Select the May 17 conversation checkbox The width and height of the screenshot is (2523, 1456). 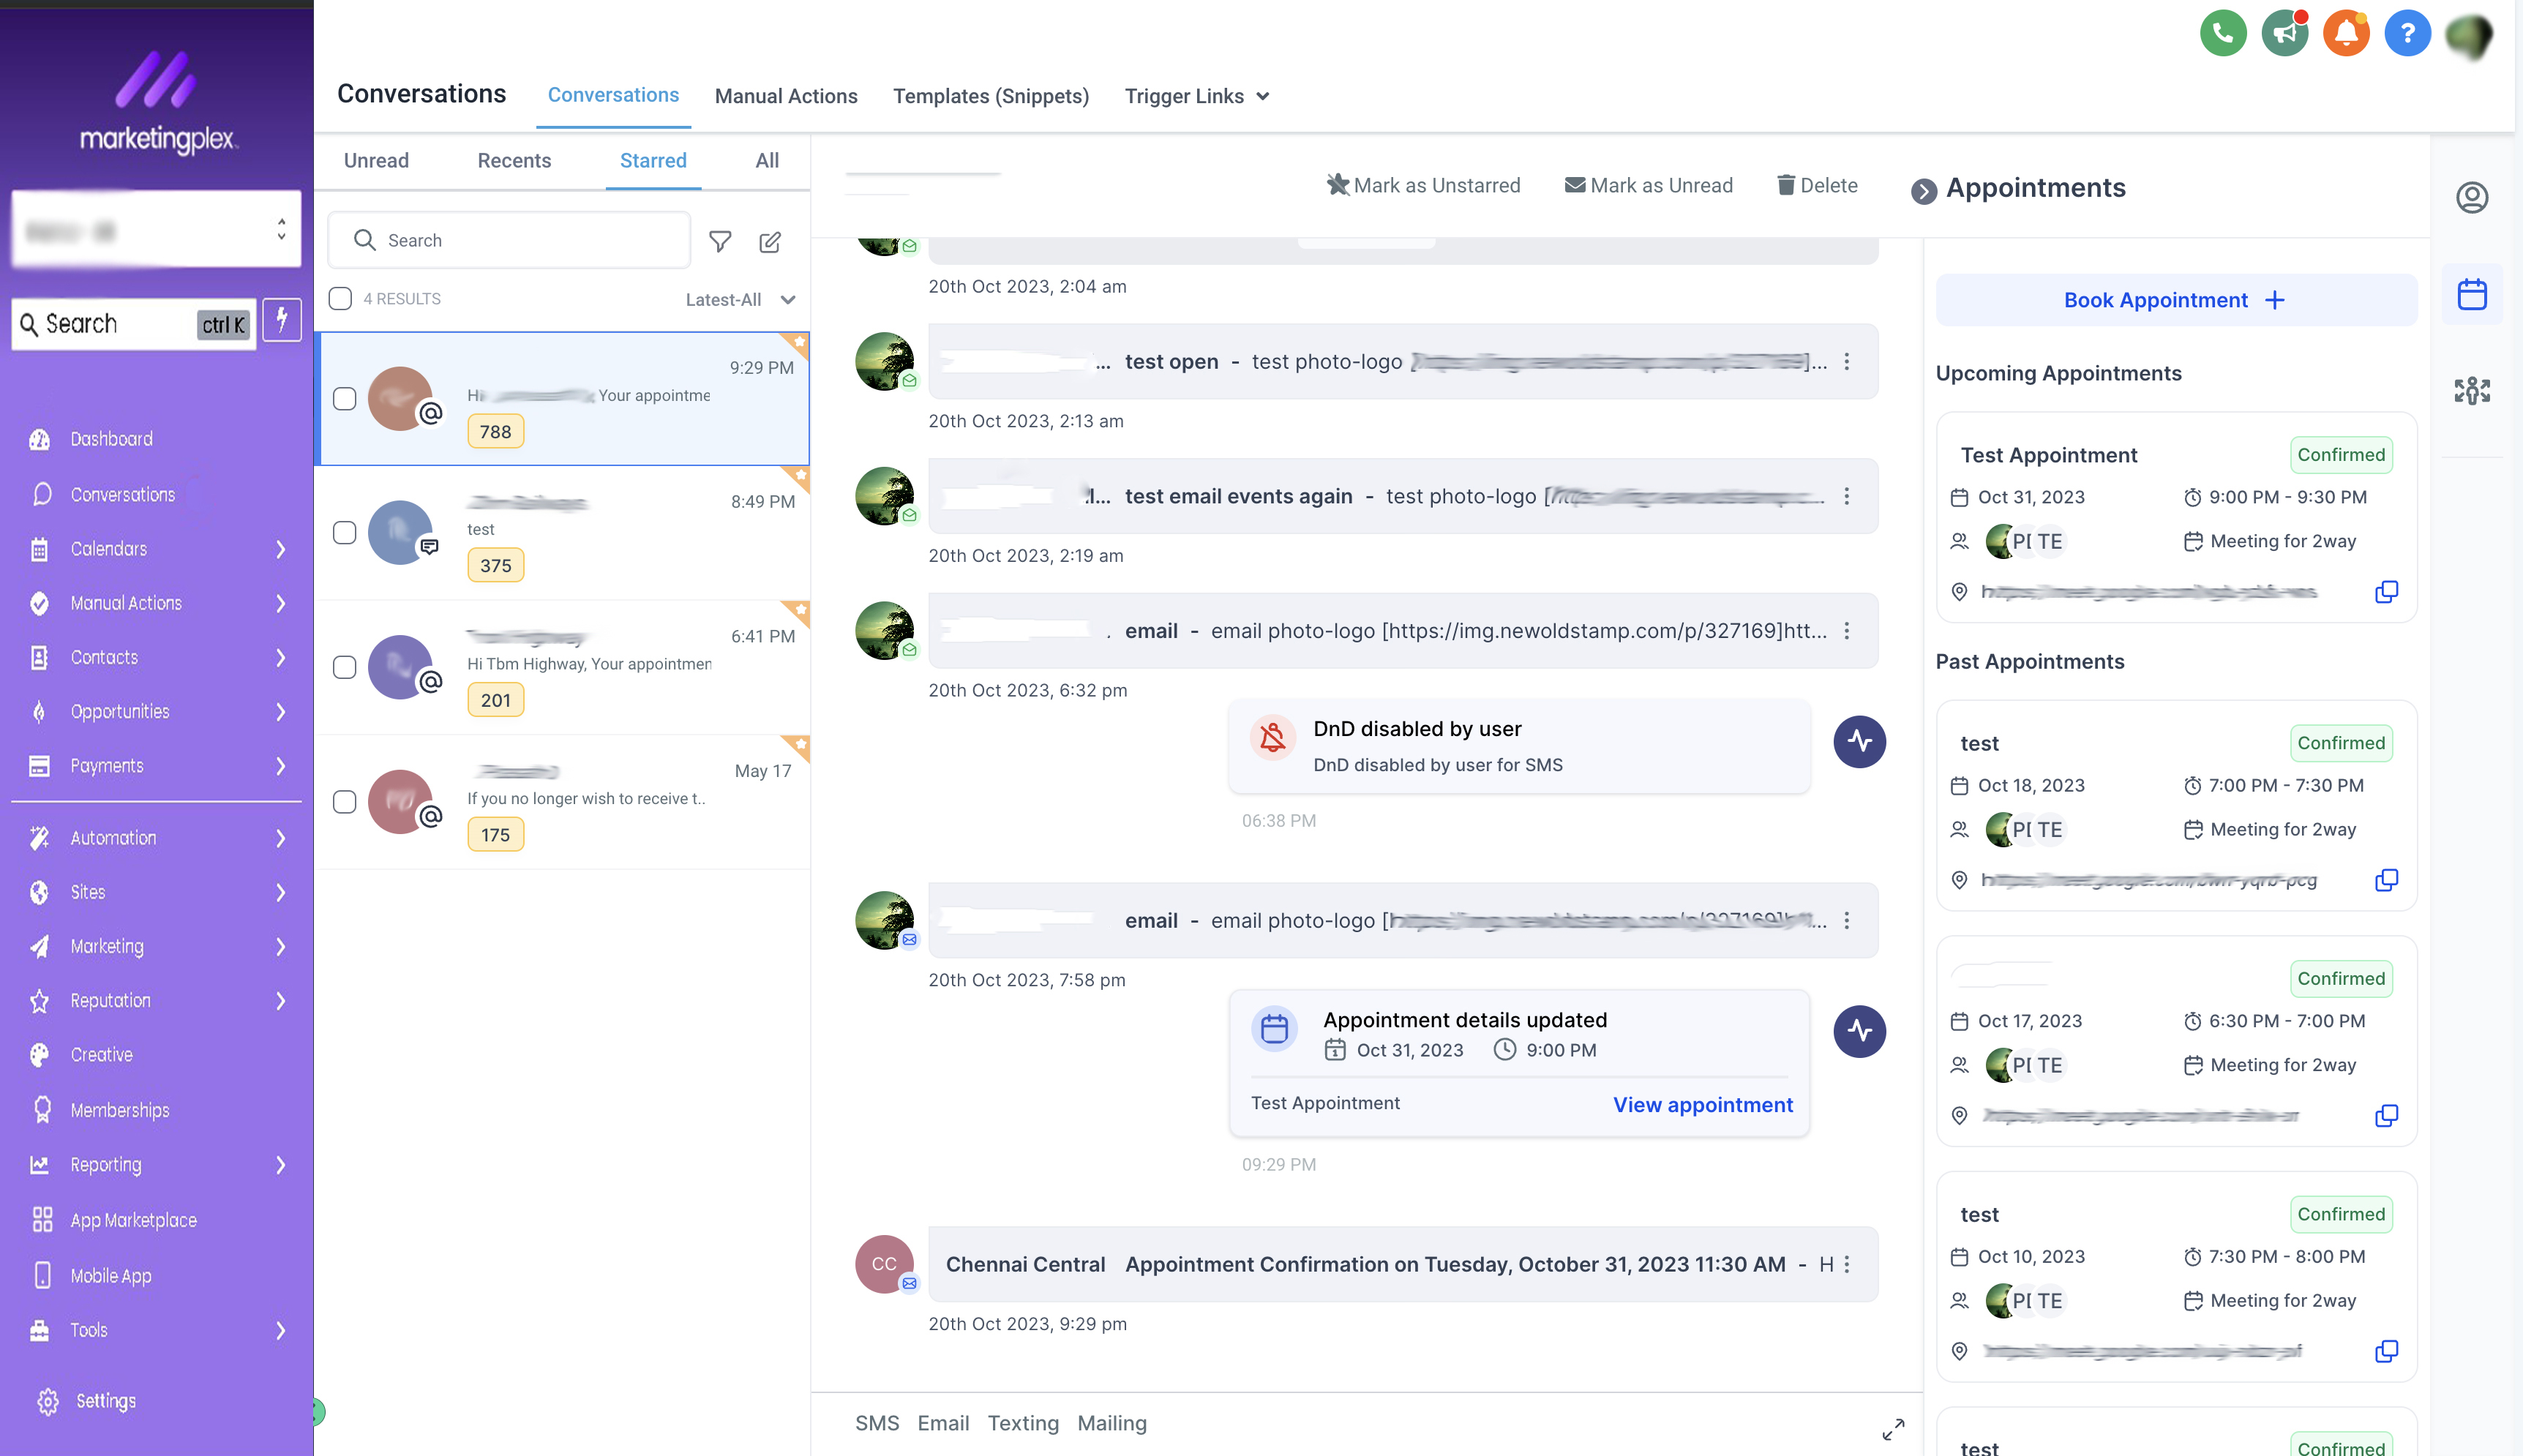344,802
